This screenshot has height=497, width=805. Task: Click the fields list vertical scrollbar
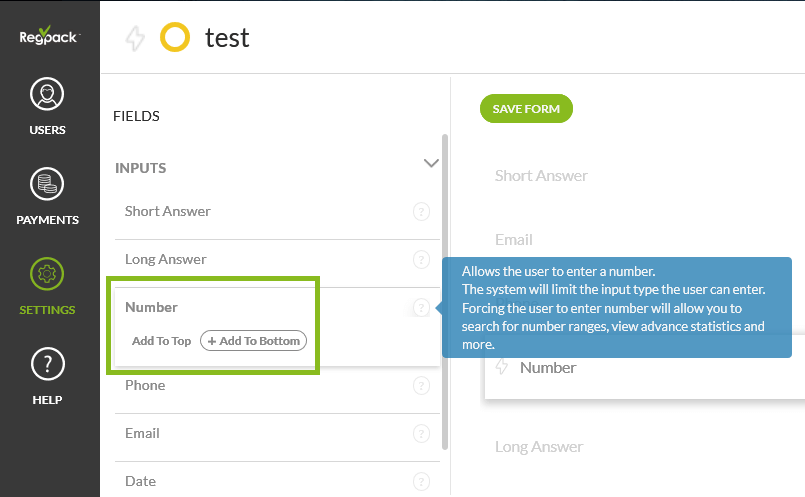click(x=445, y=290)
